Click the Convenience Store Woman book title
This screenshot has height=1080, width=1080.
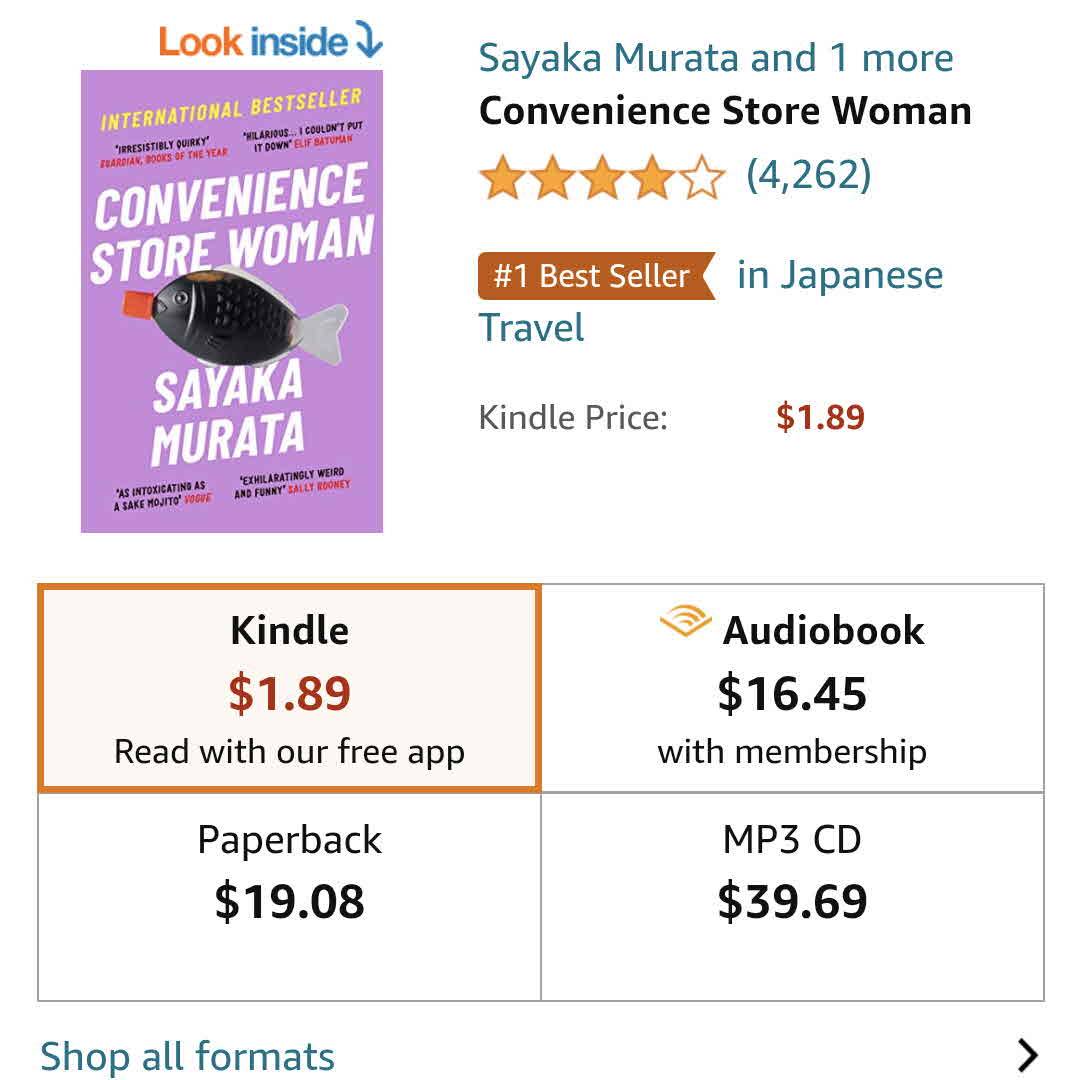point(725,111)
